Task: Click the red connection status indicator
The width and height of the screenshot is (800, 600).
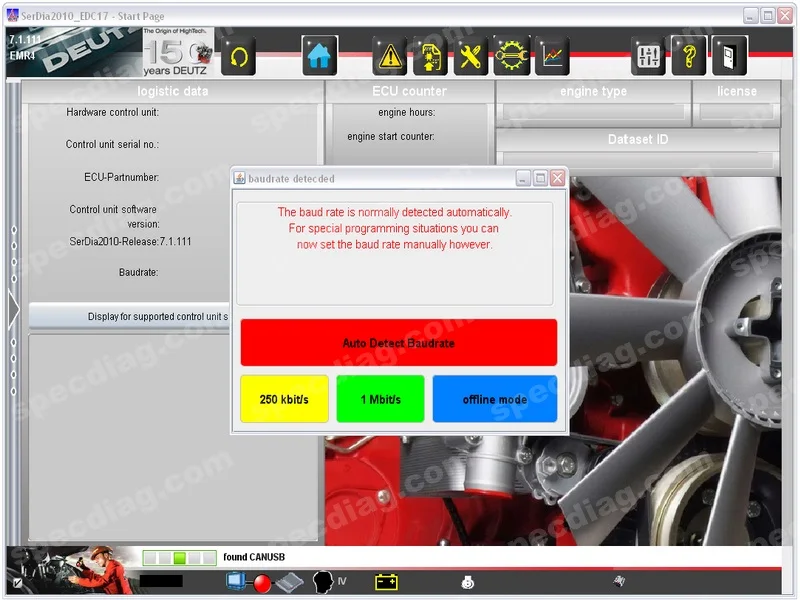Action: 263,582
